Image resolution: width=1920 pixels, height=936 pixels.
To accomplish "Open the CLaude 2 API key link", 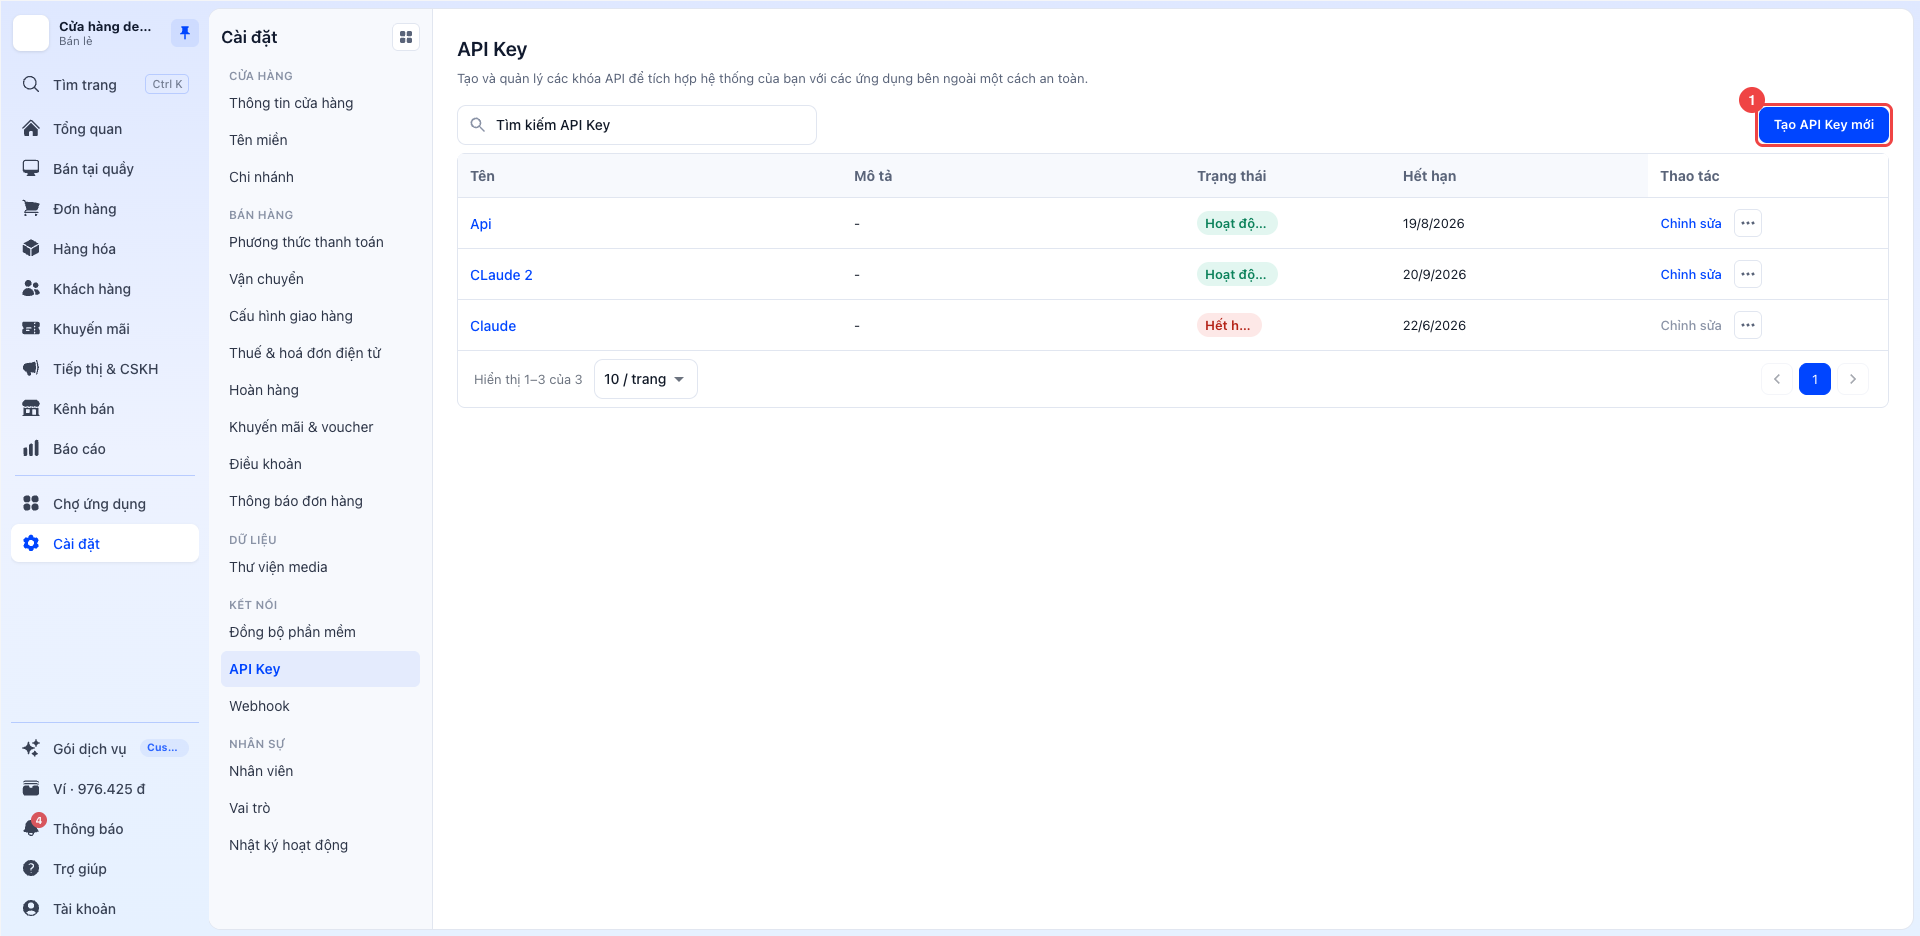I will [501, 275].
